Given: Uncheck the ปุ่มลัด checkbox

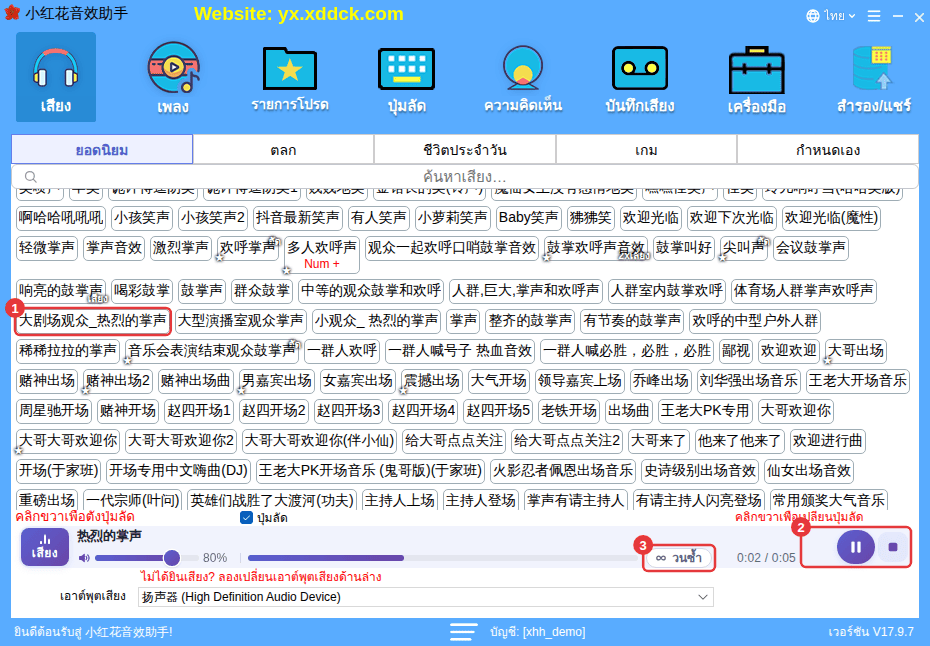Looking at the screenshot, I should pos(246,517).
